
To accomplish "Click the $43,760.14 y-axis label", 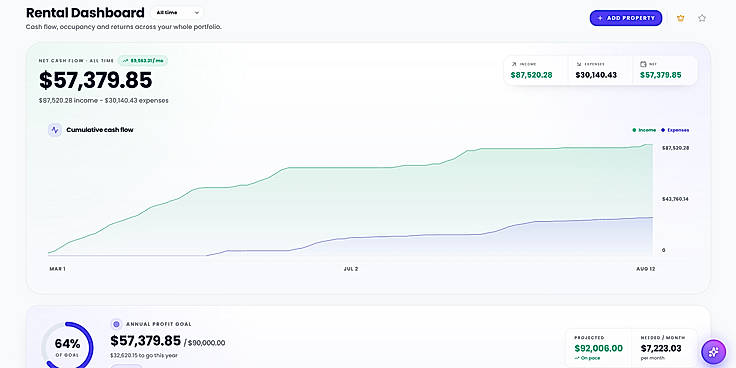I will tap(675, 199).
